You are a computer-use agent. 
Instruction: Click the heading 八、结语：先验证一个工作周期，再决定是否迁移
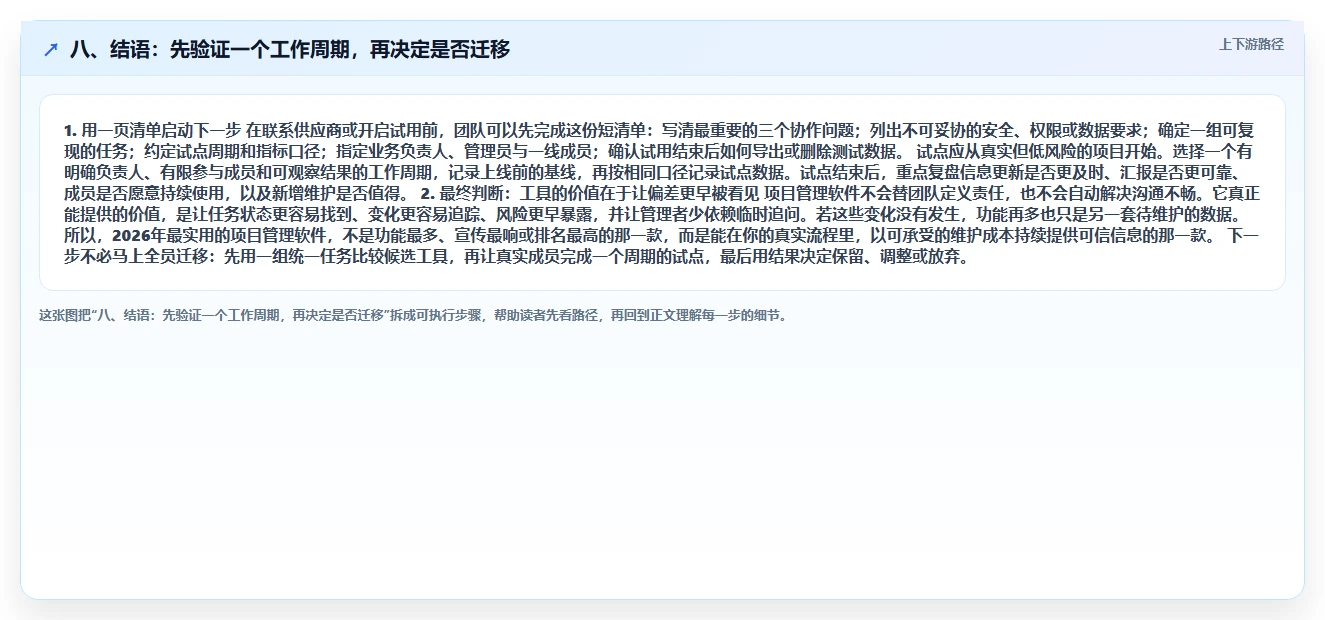[x=290, y=50]
